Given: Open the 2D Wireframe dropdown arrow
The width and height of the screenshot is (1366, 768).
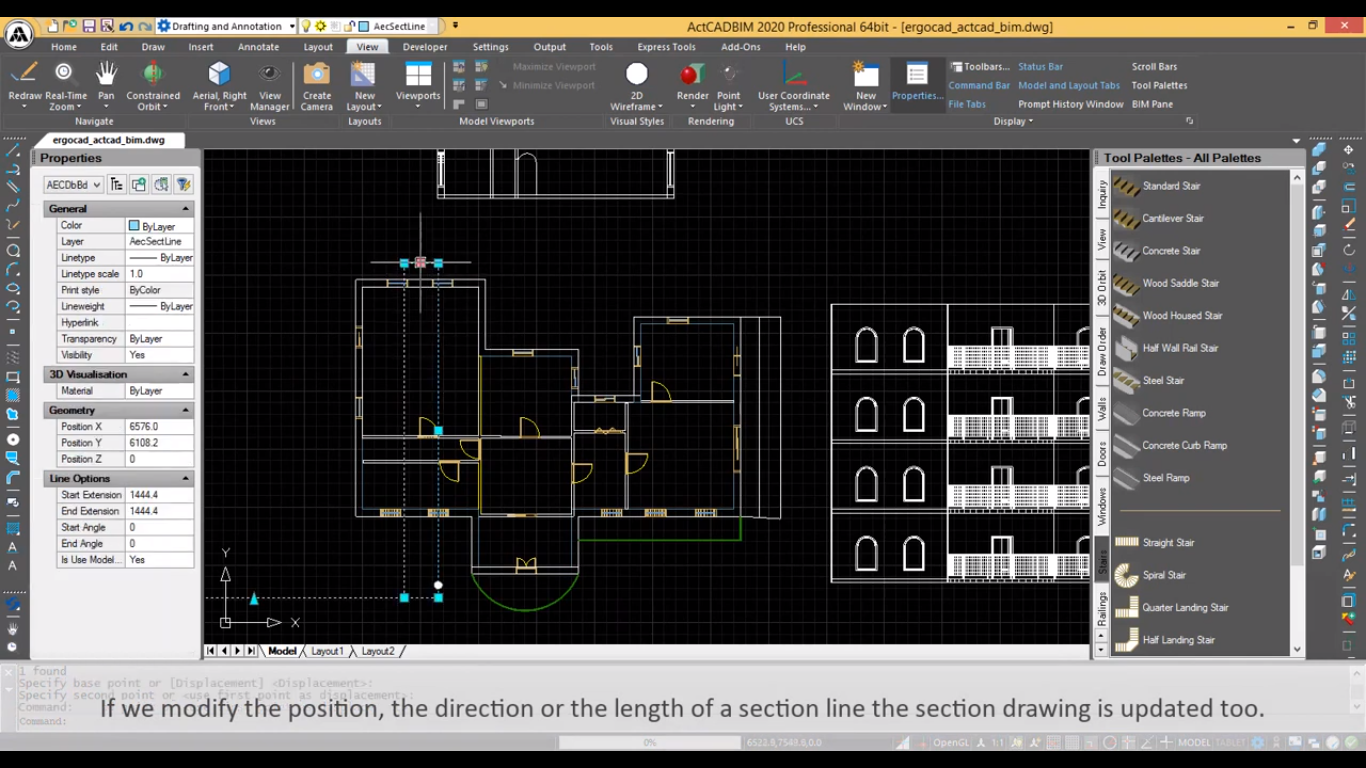Looking at the screenshot, I should [x=660, y=107].
